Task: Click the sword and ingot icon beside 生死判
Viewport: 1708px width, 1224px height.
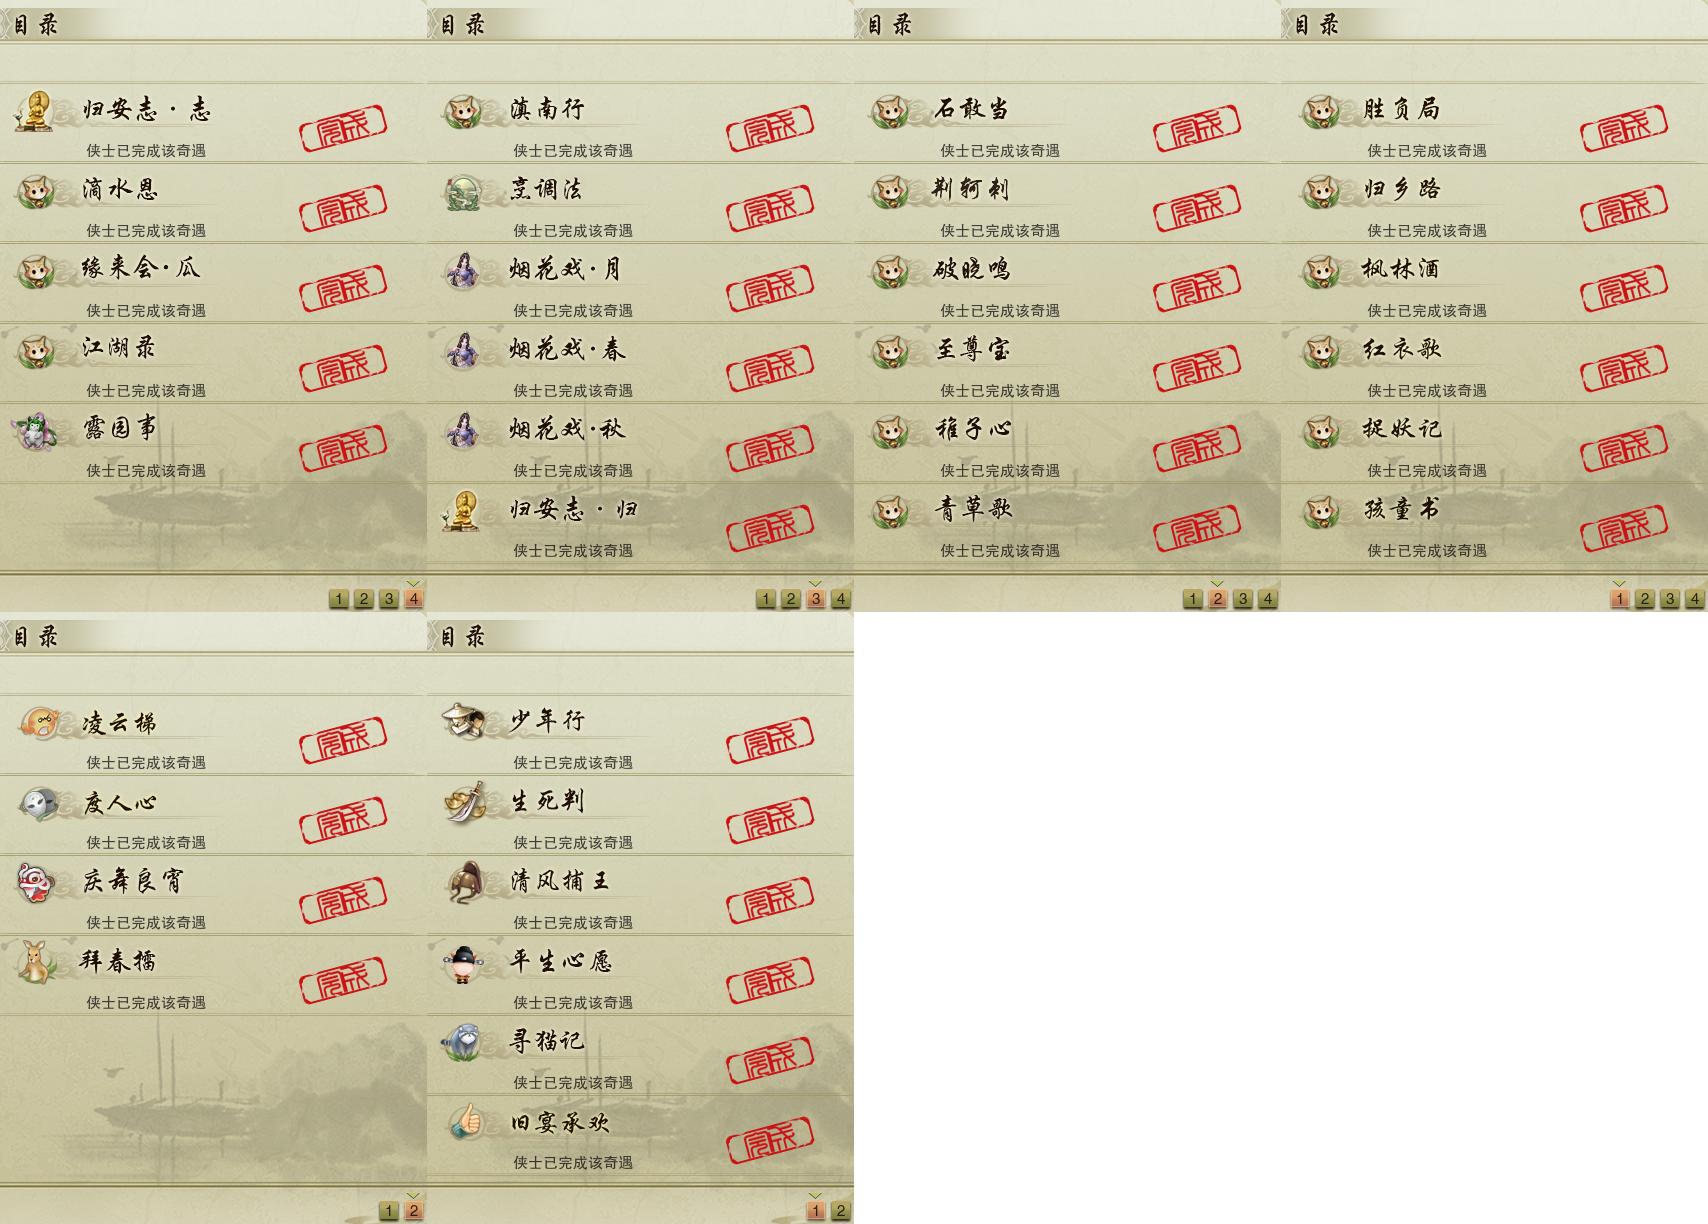Action: pos(464,801)
